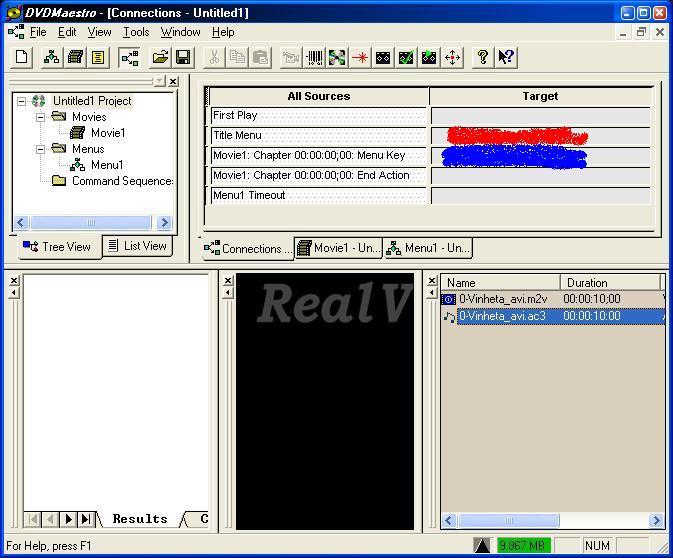Click the film-frame icon with green arrow

pyautogui.click(x=429, y=57)
